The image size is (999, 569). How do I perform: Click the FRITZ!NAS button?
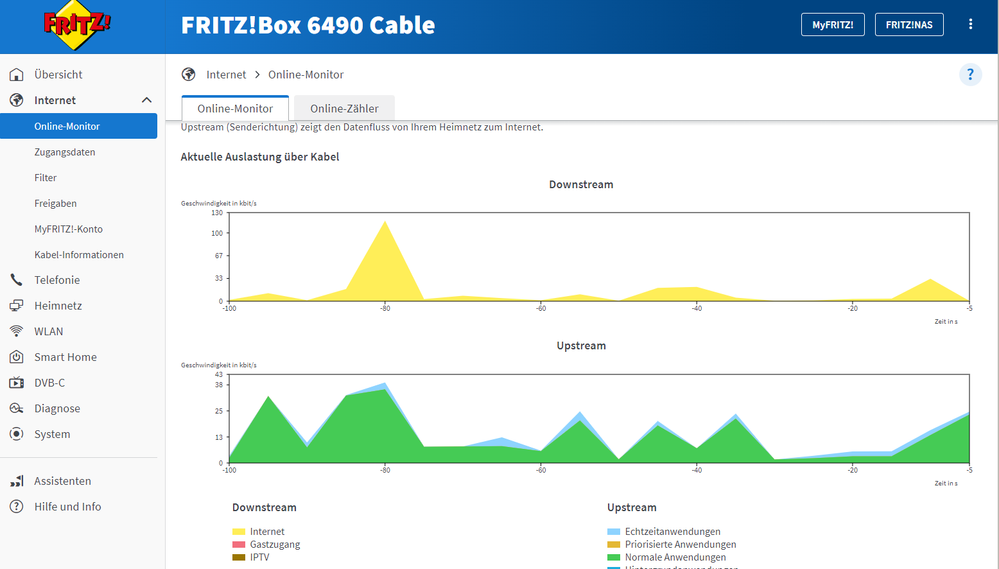pyautogui.click(x=909, y=25)
